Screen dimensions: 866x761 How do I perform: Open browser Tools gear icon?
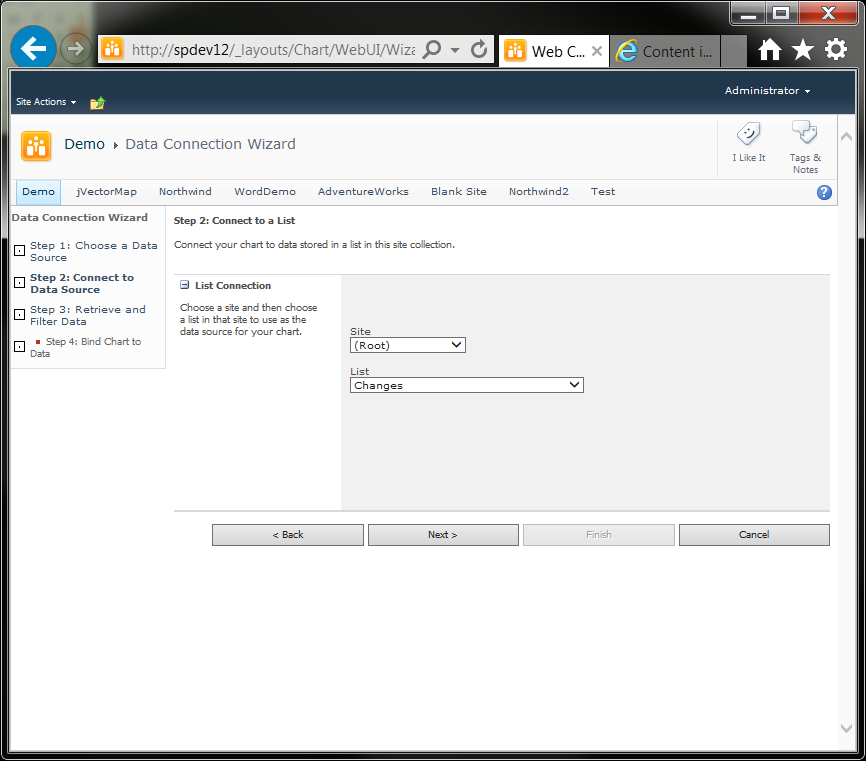click(836, 50)
